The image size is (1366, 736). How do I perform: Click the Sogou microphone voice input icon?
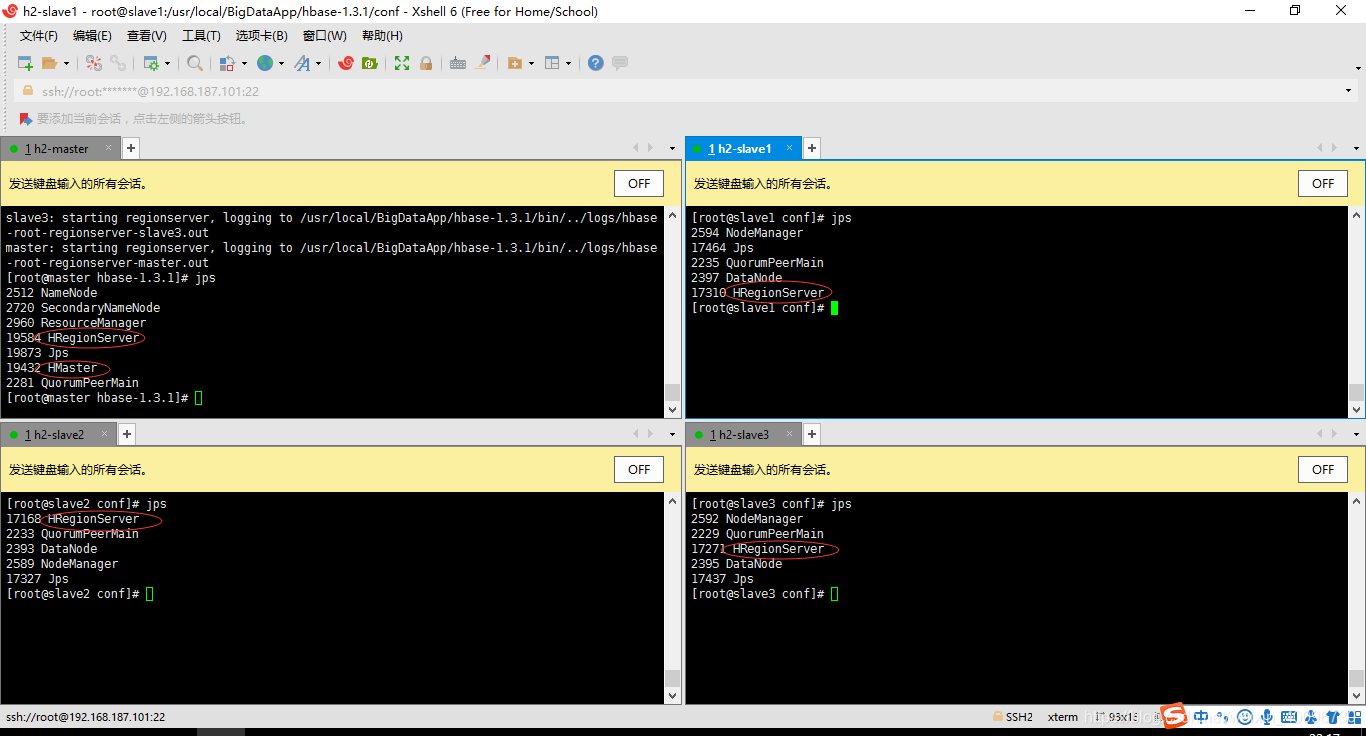pos(1267,717)
